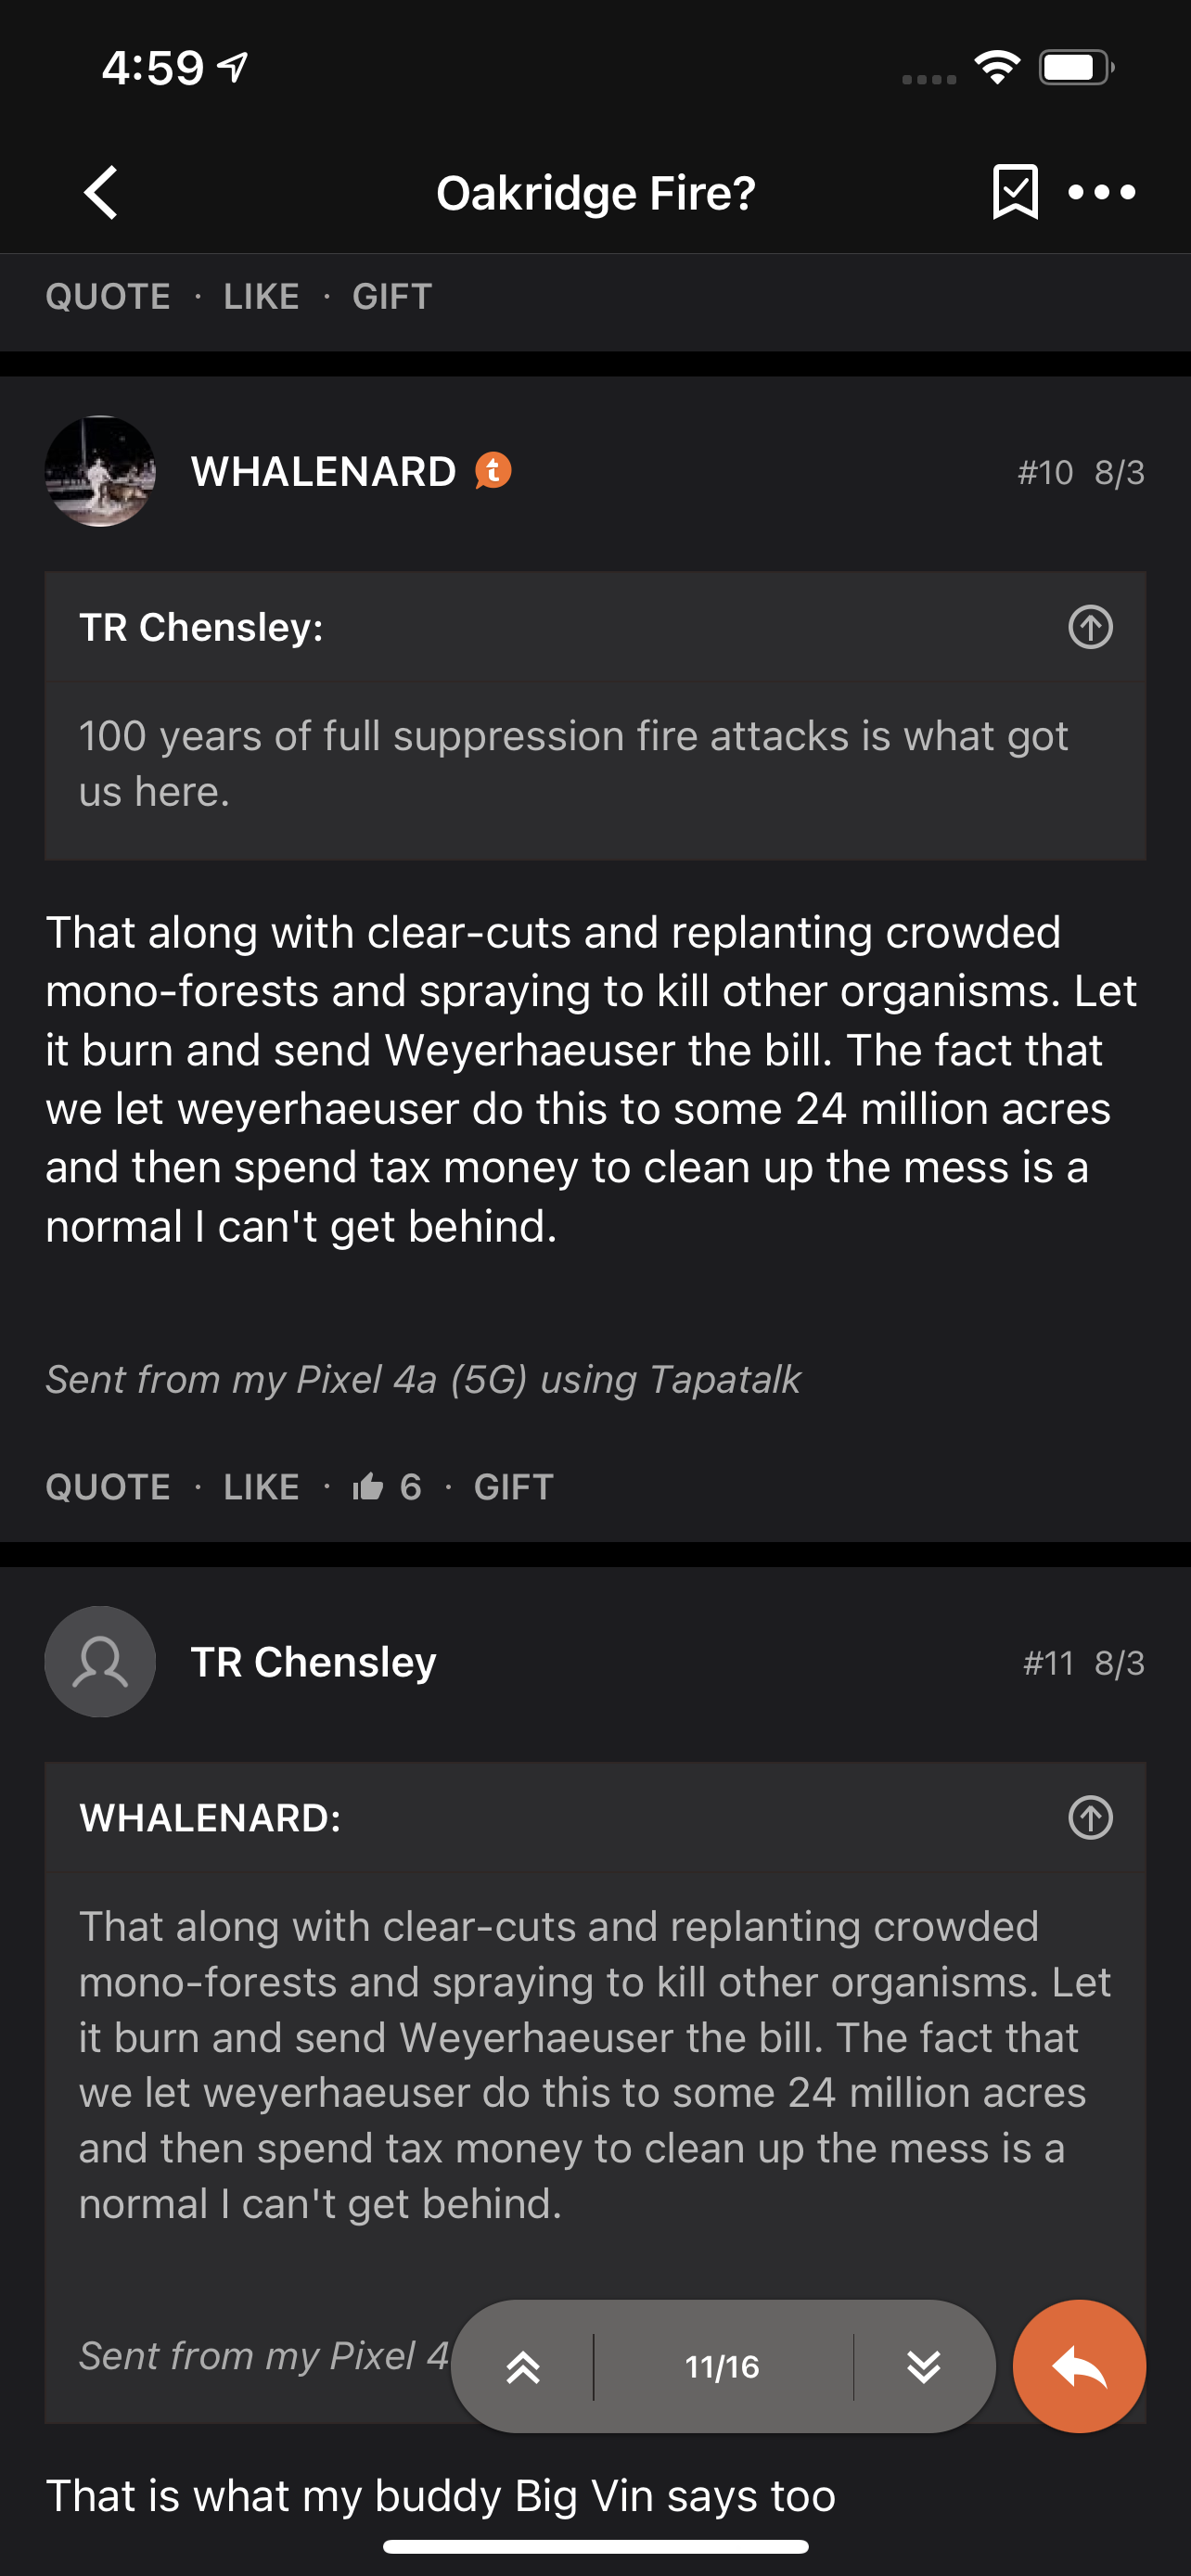Viewport: 1191px width, 2576px height.
Task: Jump to first post with double-up chevron
Action: [x=523, y=2367]
